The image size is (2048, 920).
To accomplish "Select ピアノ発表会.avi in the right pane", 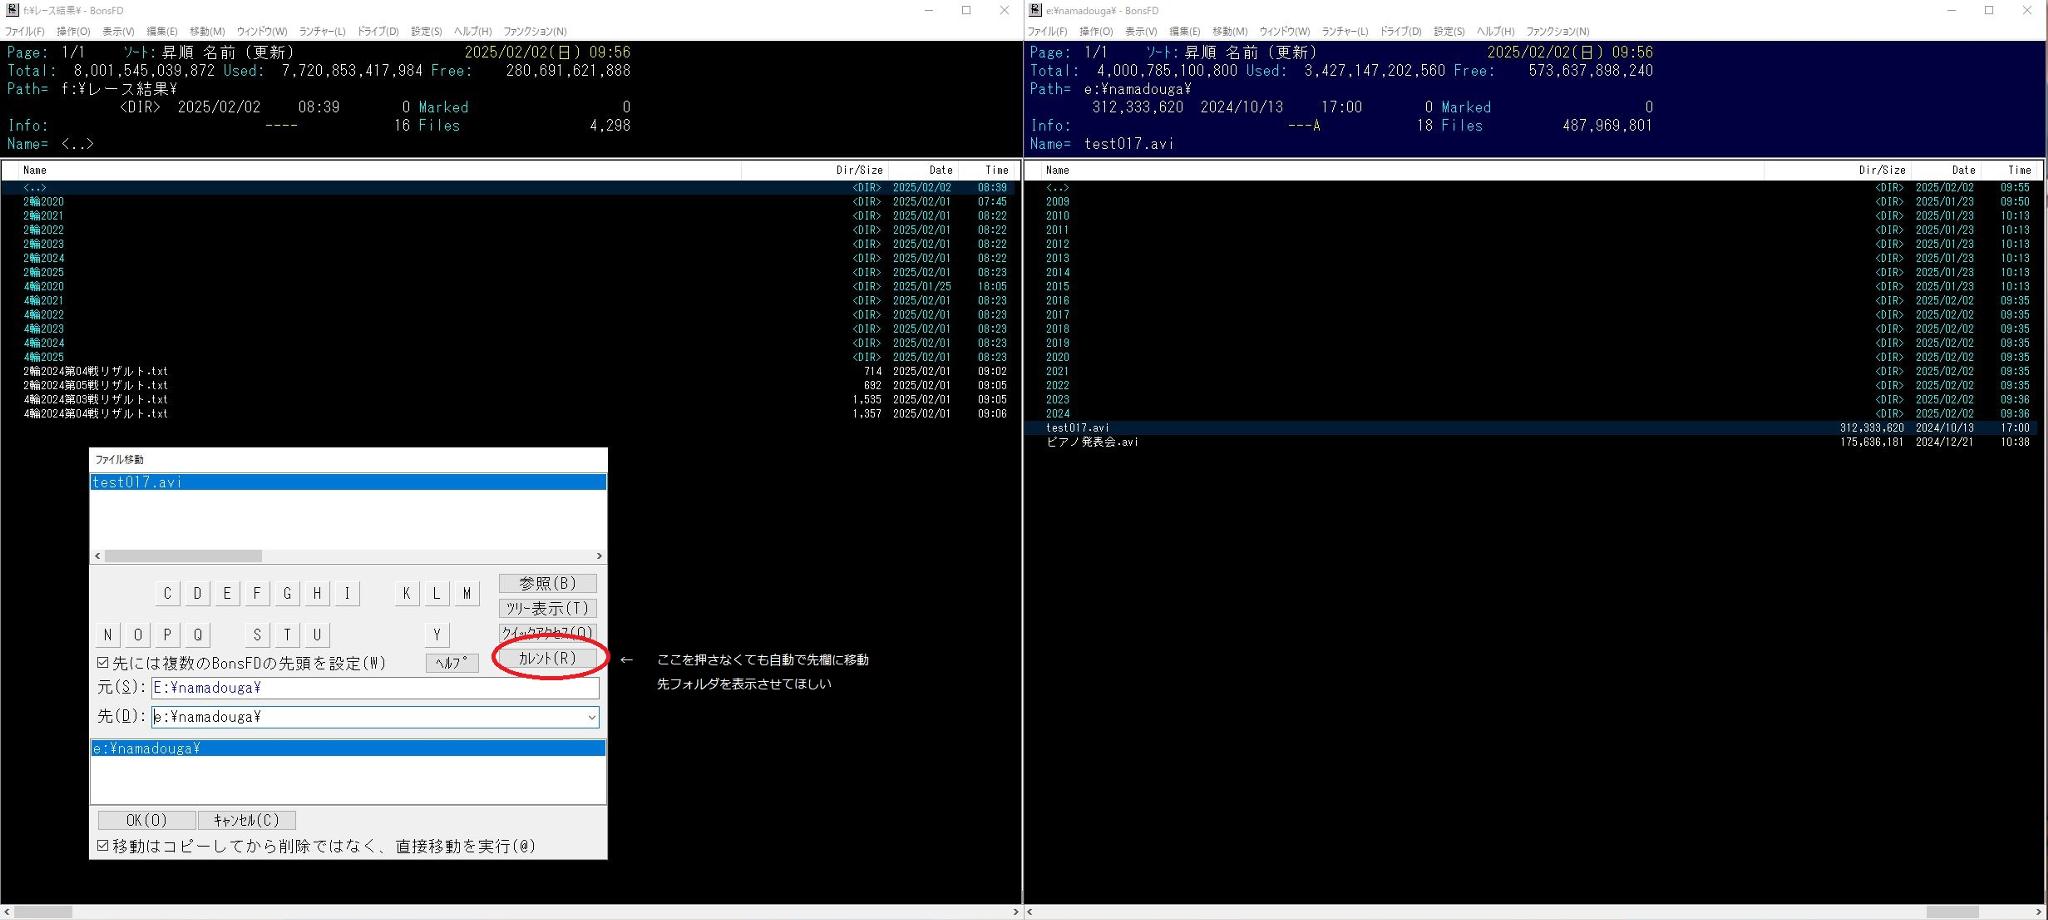I will (1092, 442).
